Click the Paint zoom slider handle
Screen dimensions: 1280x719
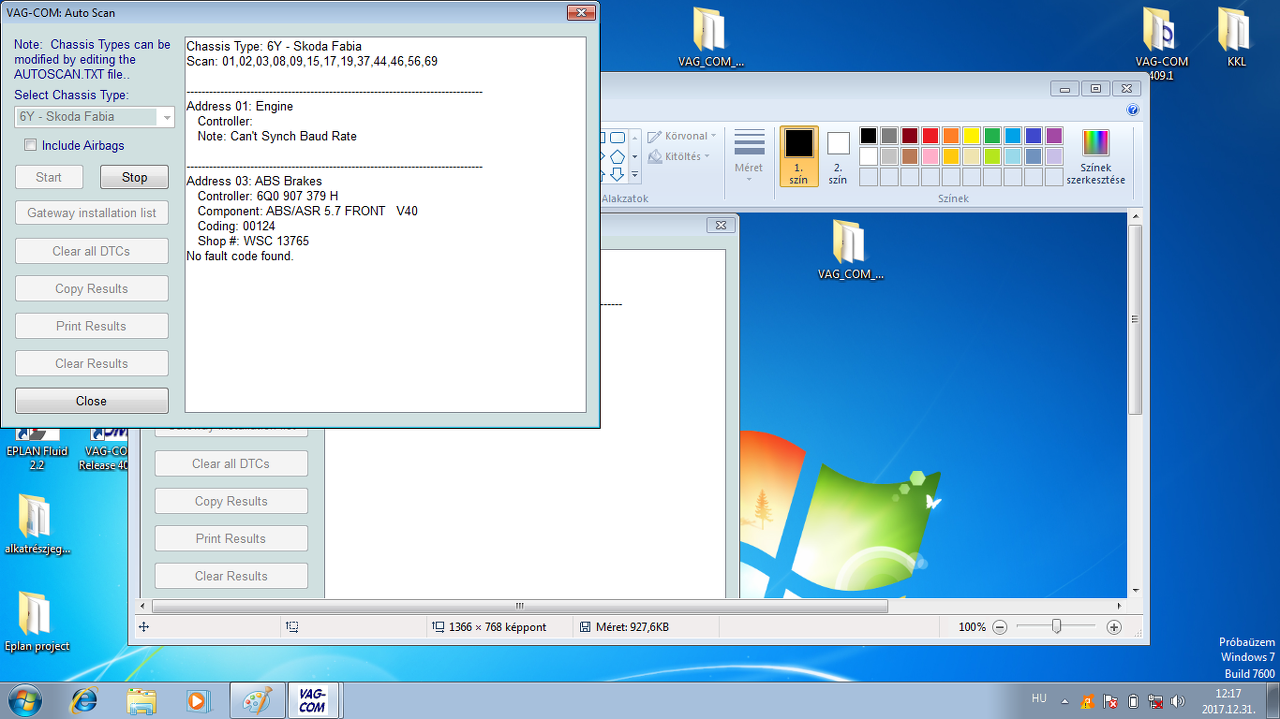1057,627
